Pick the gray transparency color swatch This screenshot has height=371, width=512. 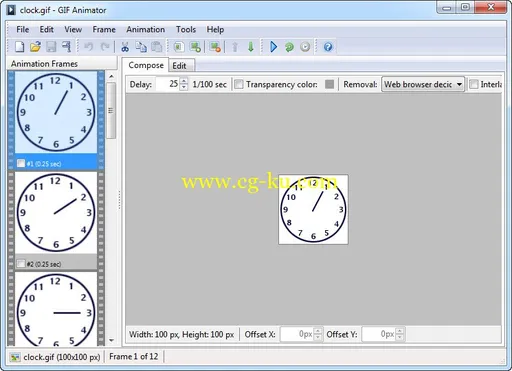coord(329,84)
